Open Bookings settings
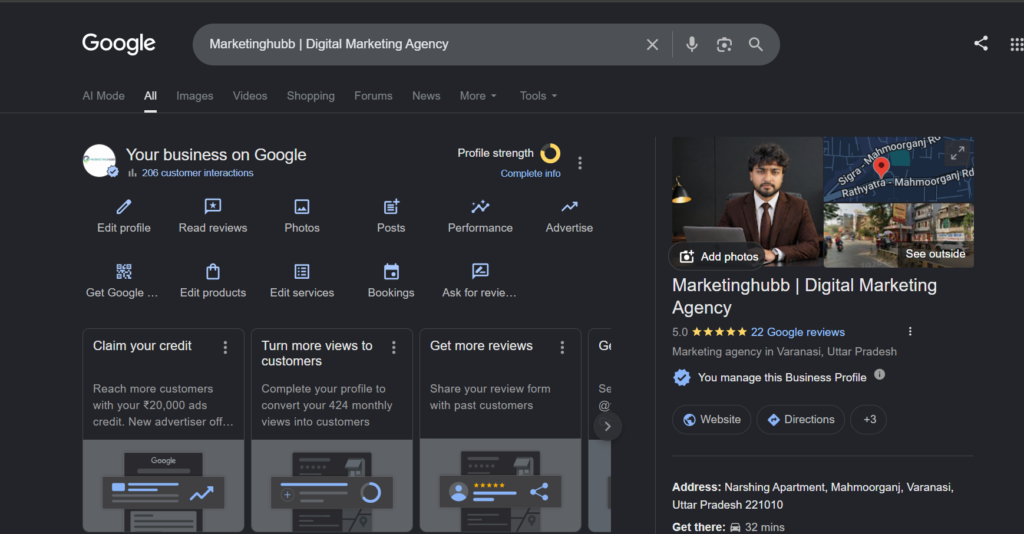The image size is (1024, 534). click(391, 281)
